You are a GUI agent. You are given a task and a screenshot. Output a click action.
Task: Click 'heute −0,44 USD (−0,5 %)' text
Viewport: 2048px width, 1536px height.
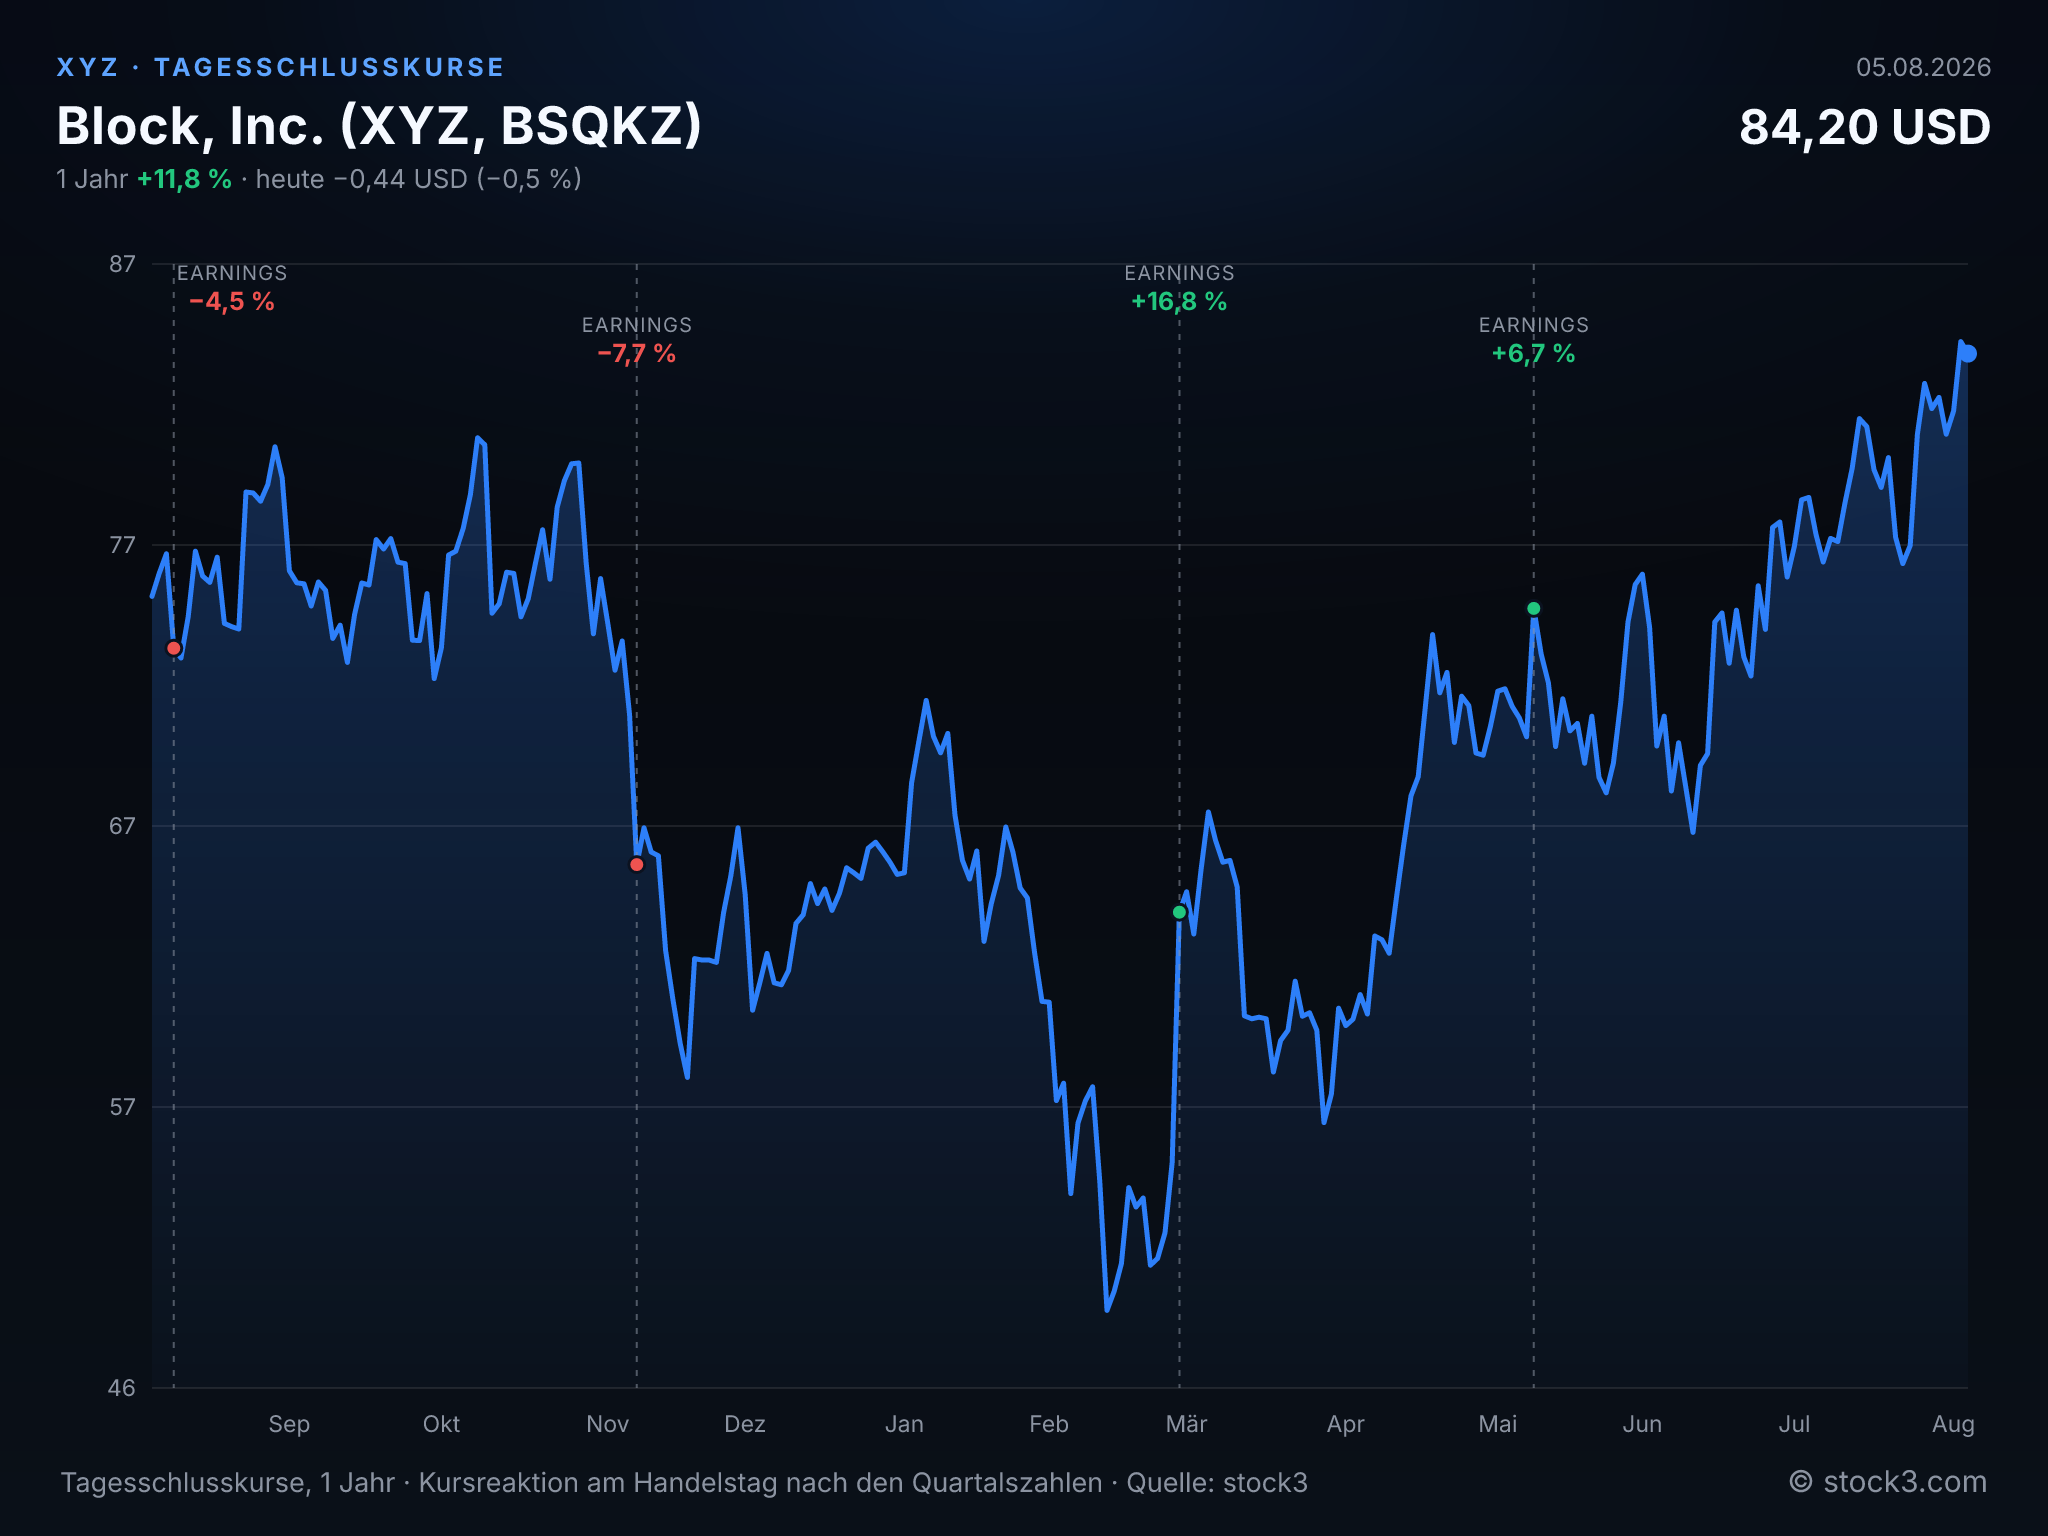pos(419,179)
